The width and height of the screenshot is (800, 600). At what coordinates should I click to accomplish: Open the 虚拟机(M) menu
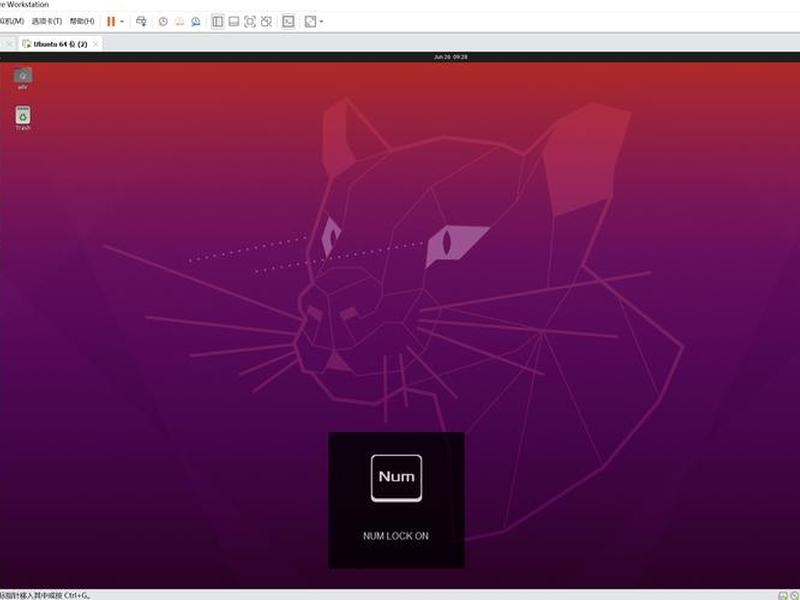point(12,21)
